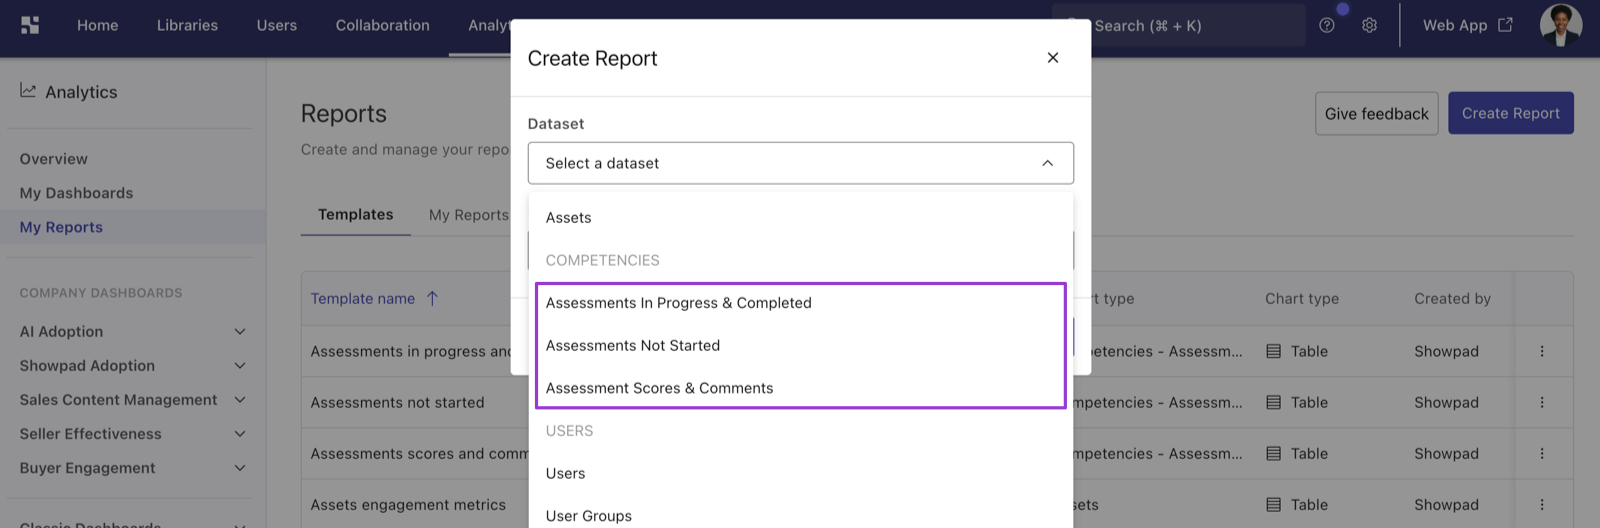Viewport: 1600px width, 528px height.
Task: Select the Assets dataset option
Action: (801, 218)
